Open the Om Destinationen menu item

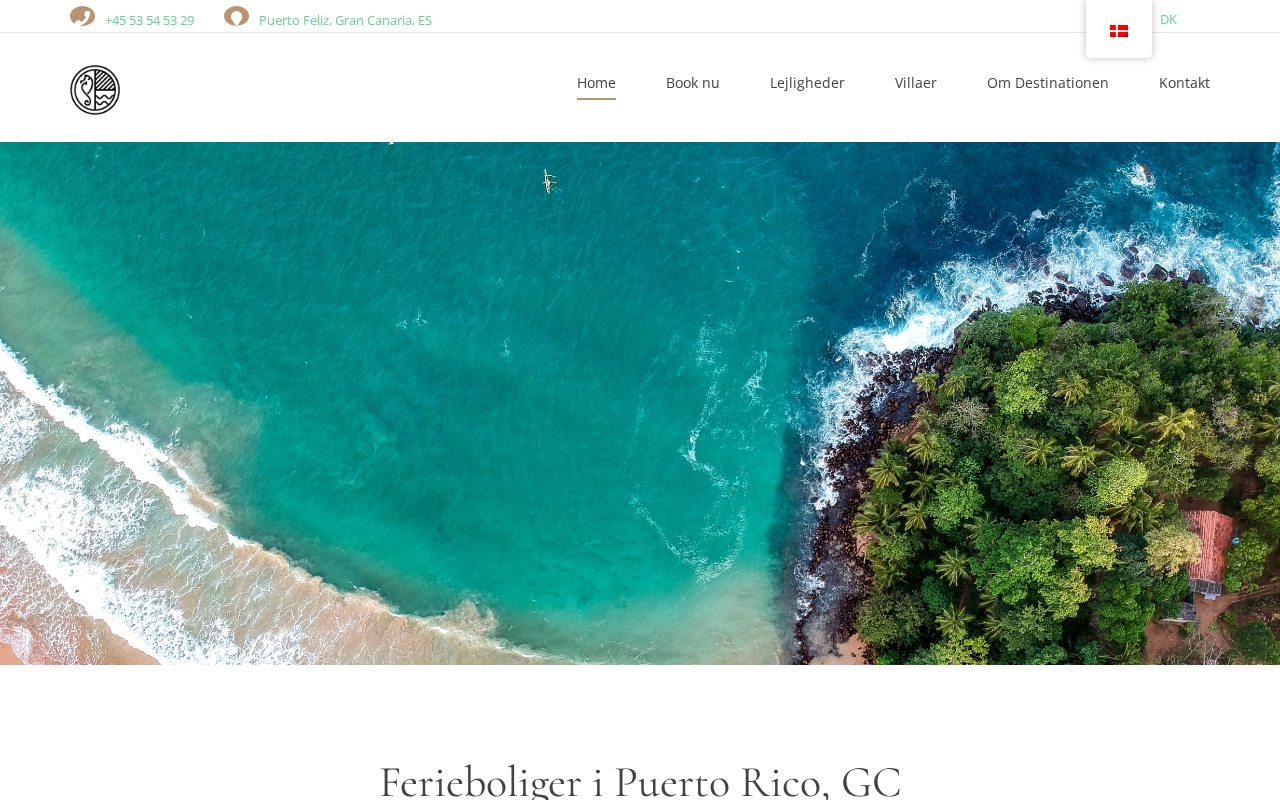1048,83
